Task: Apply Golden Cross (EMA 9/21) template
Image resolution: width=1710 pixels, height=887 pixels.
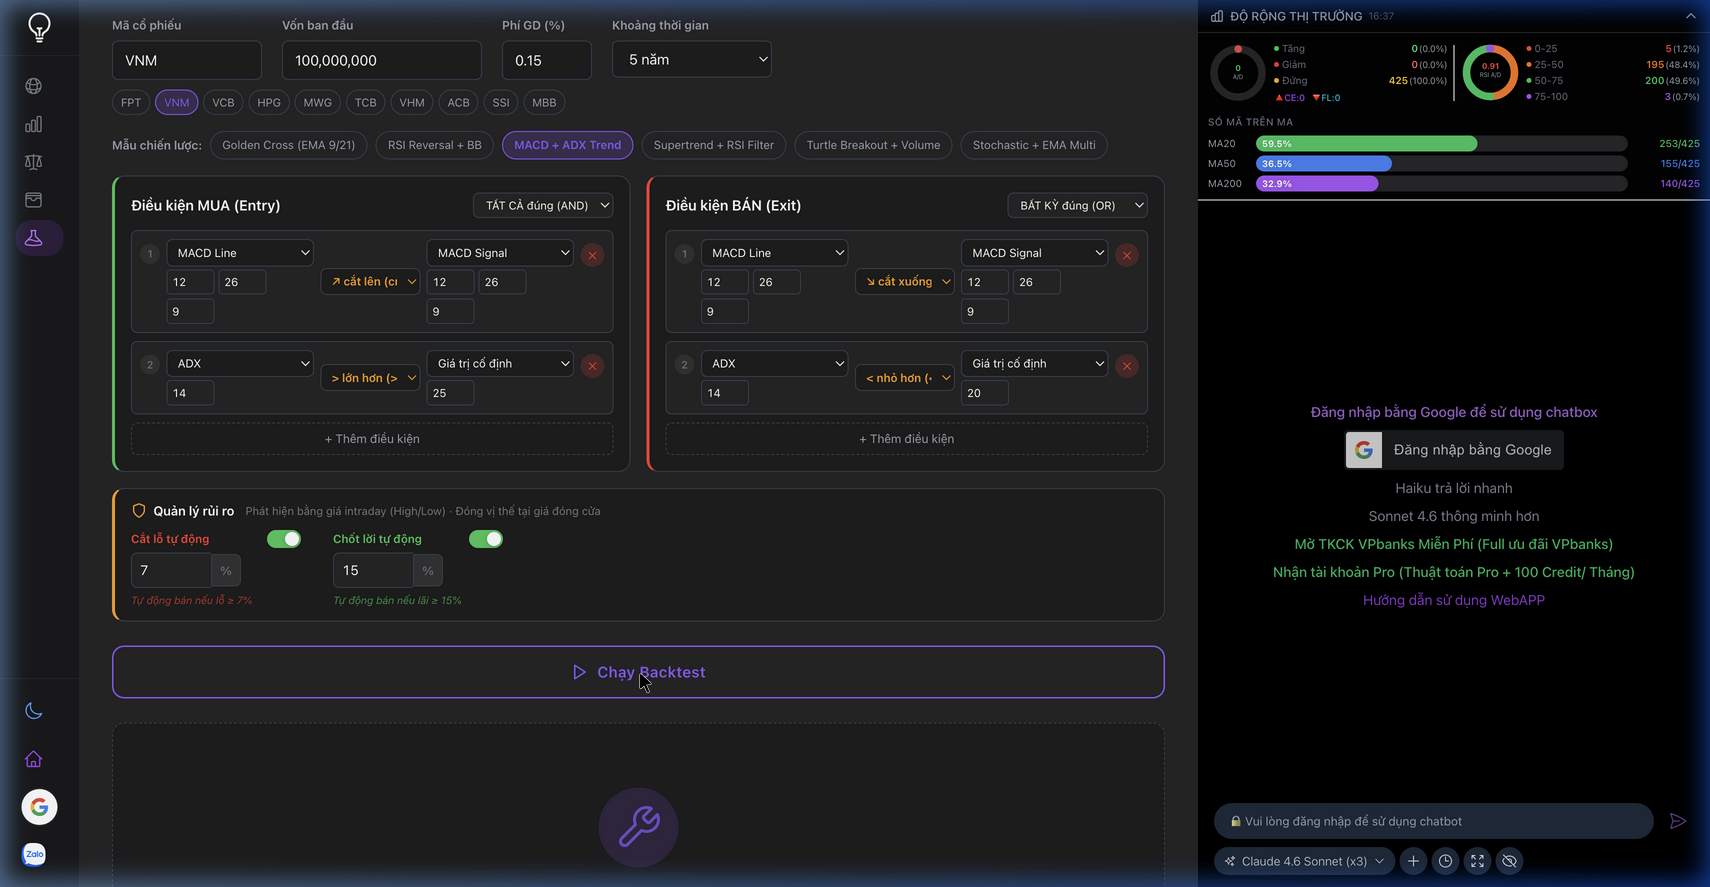Action: [x=289, y=145]
